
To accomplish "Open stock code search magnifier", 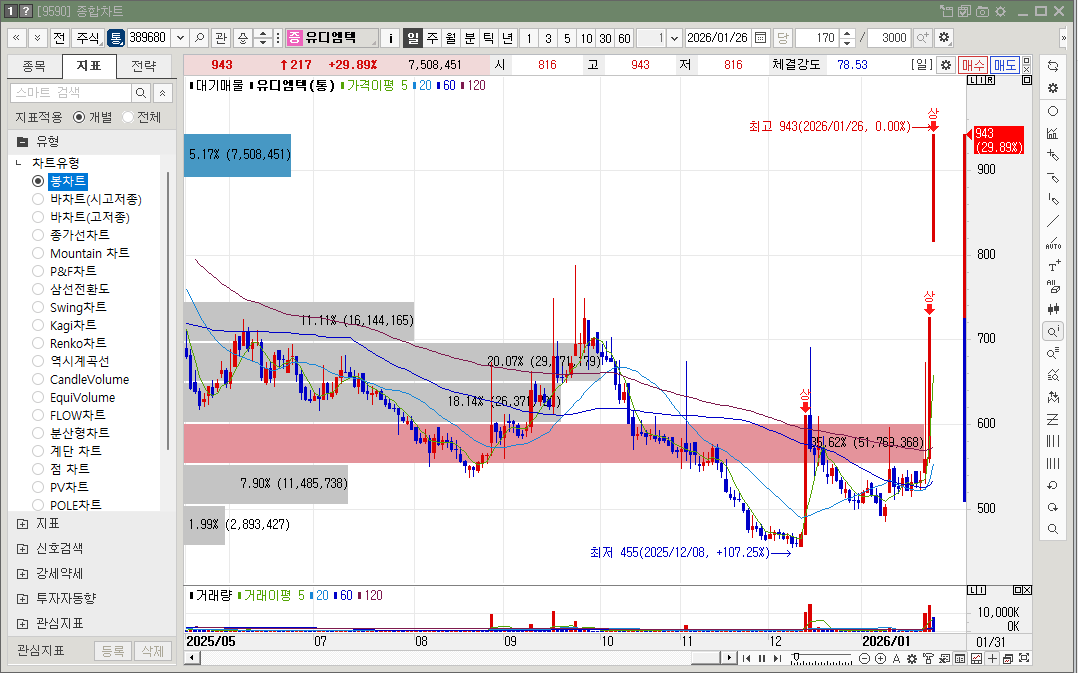I will point(199,38).
